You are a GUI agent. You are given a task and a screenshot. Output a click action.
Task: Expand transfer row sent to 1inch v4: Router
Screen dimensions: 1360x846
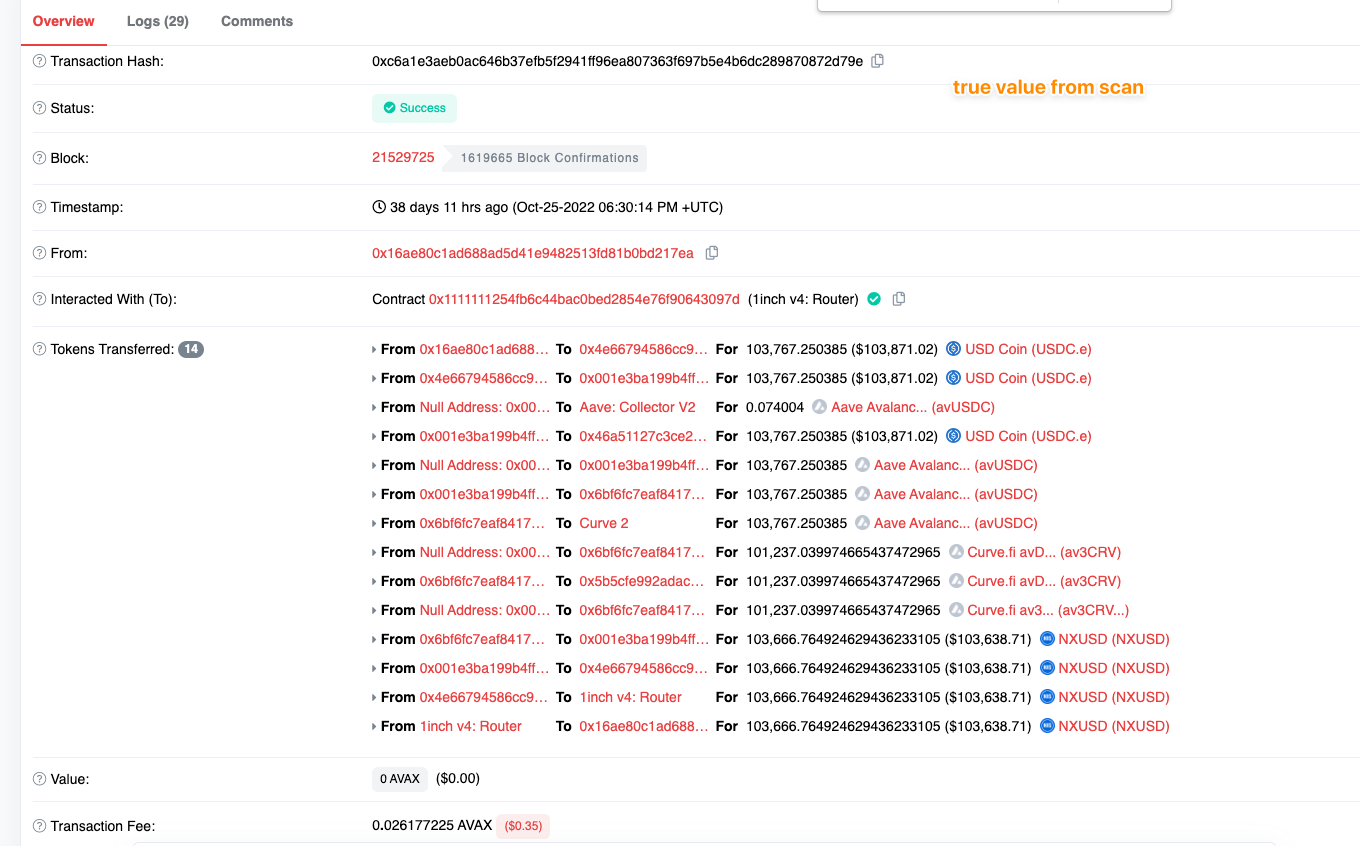click(375, 697)
